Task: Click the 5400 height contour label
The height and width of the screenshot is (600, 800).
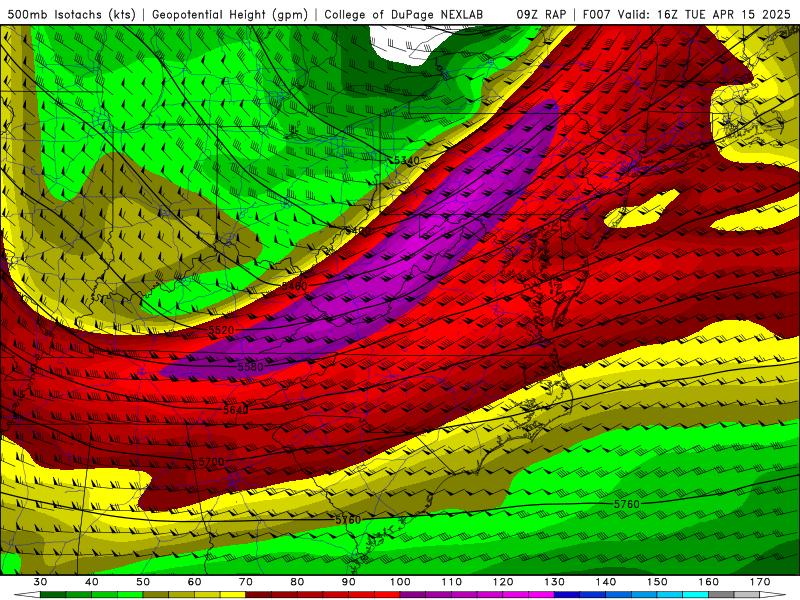Action: 358,231
